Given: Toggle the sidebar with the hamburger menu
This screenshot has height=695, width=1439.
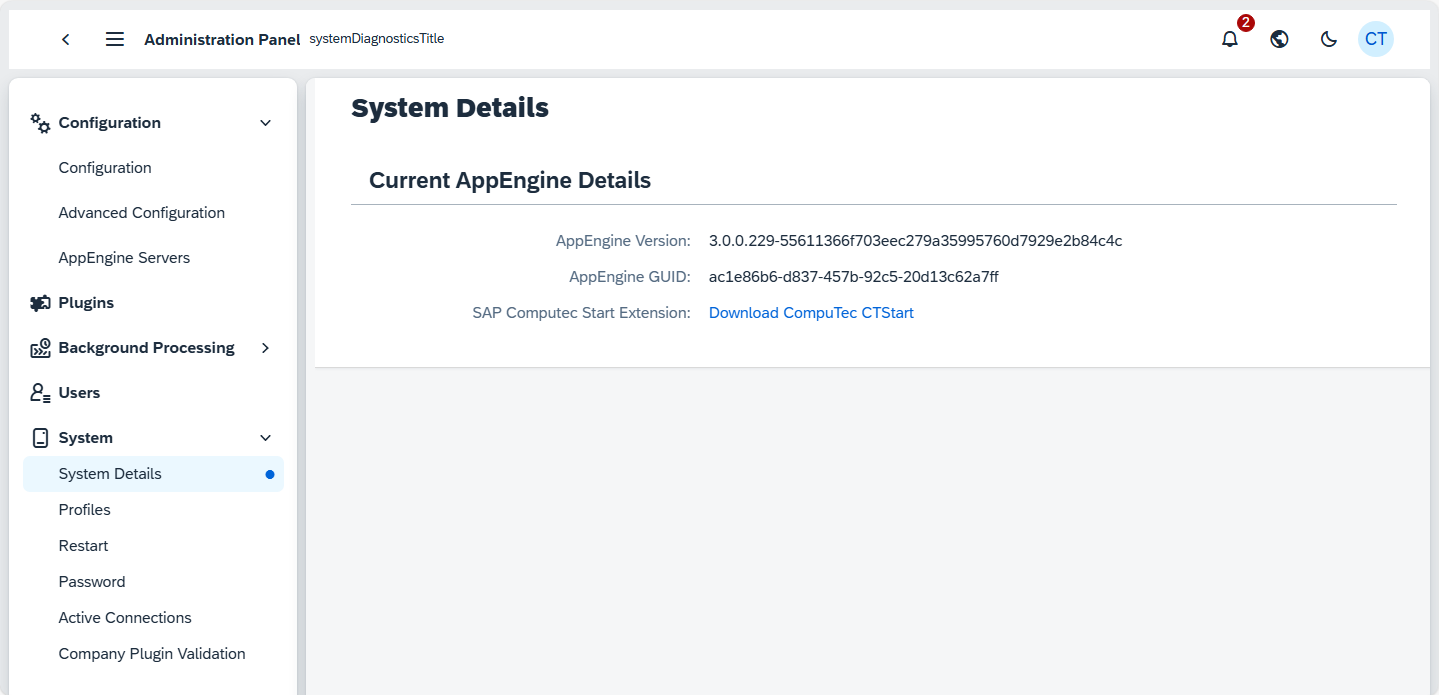Looking at the screenshot, I should tap(114, 39).
